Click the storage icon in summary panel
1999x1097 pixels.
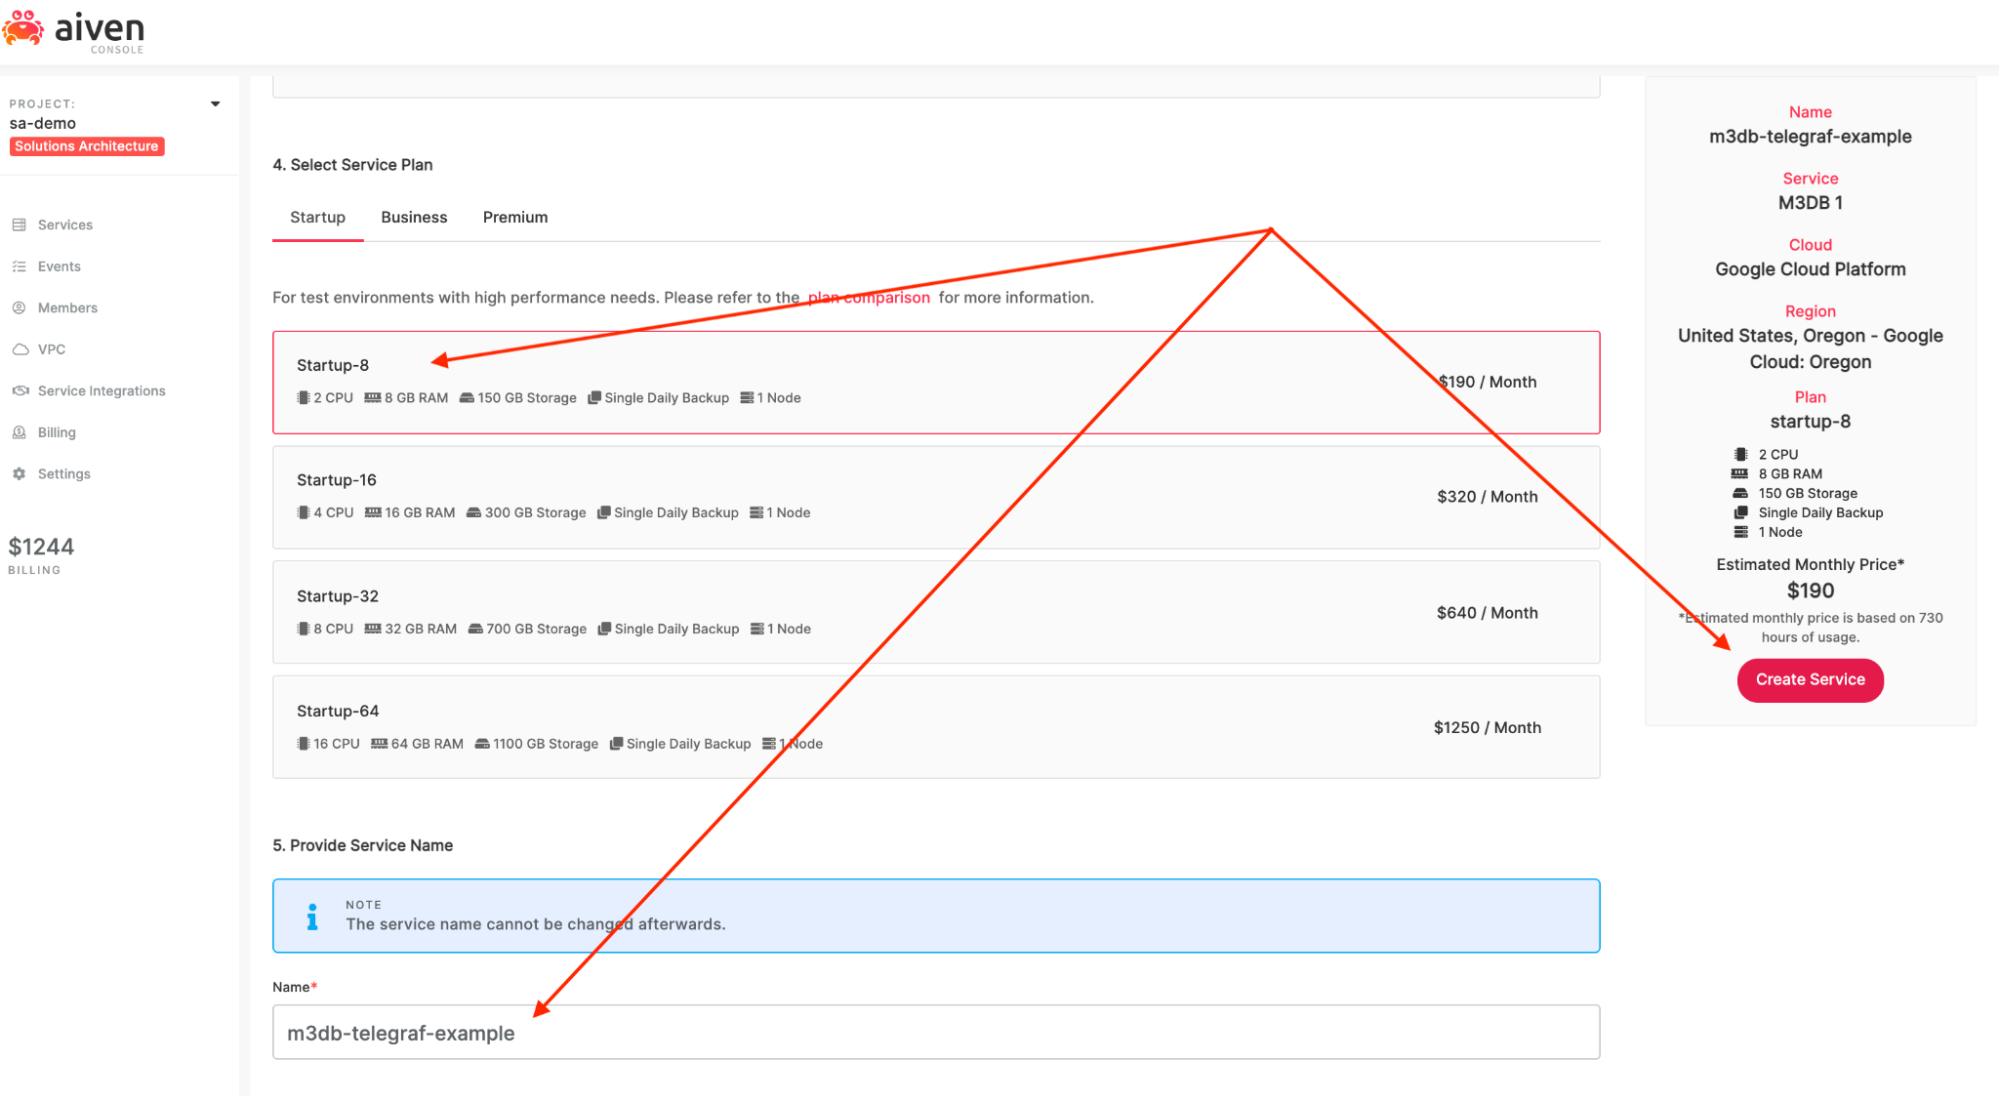coord(1741,493)
